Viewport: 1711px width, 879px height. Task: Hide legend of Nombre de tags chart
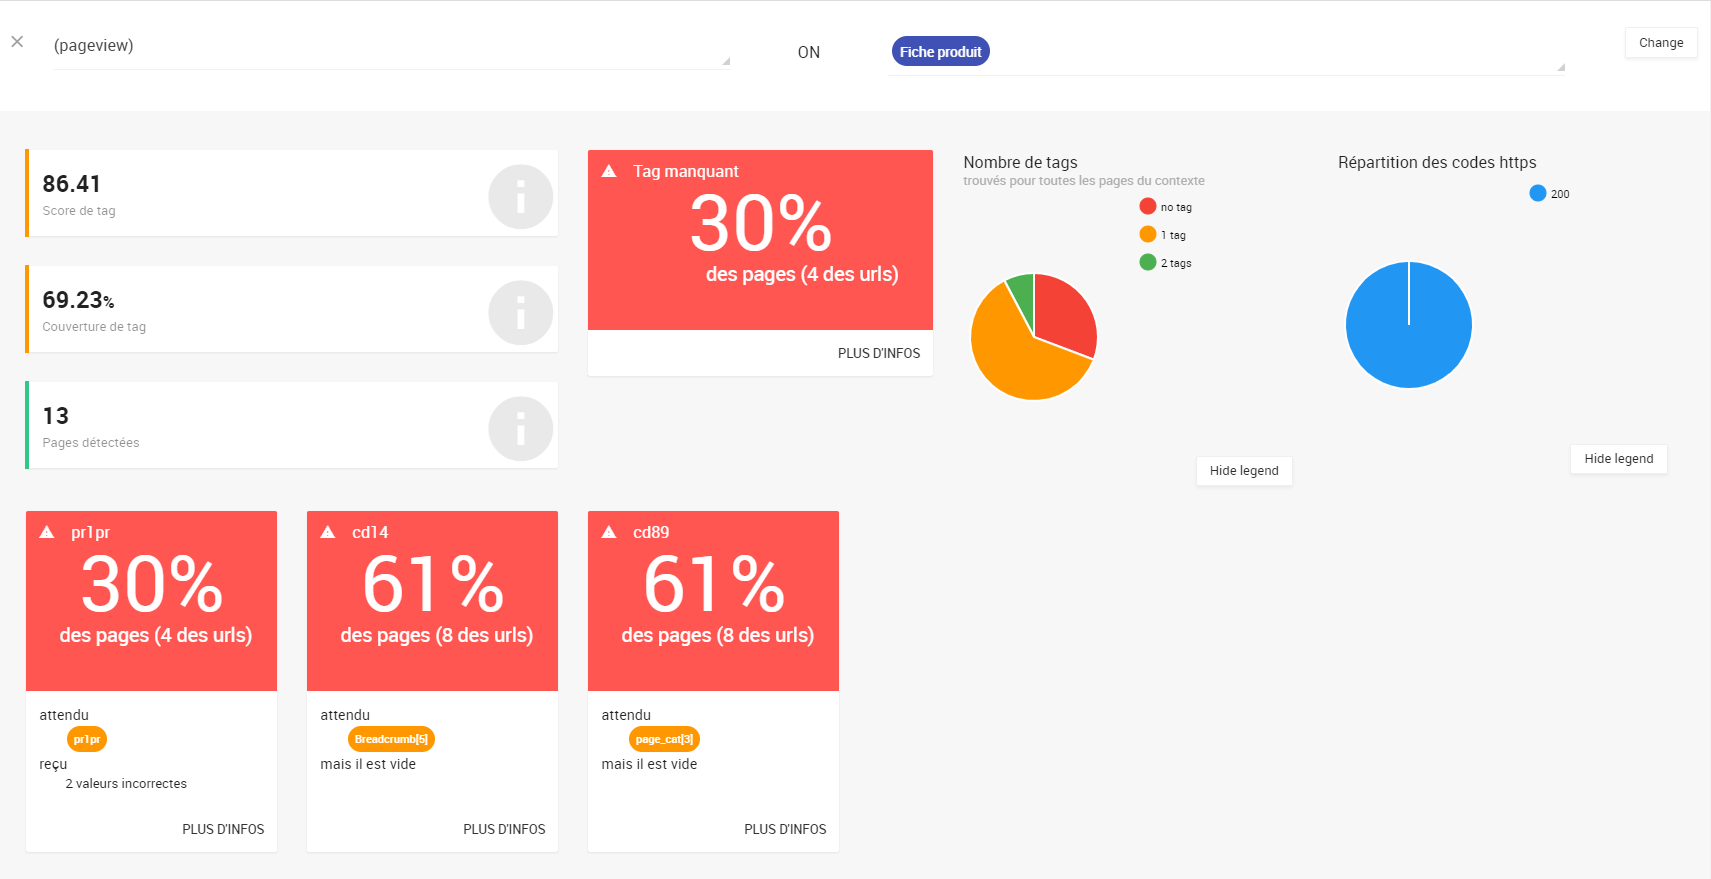click(x=1244, y=471)
